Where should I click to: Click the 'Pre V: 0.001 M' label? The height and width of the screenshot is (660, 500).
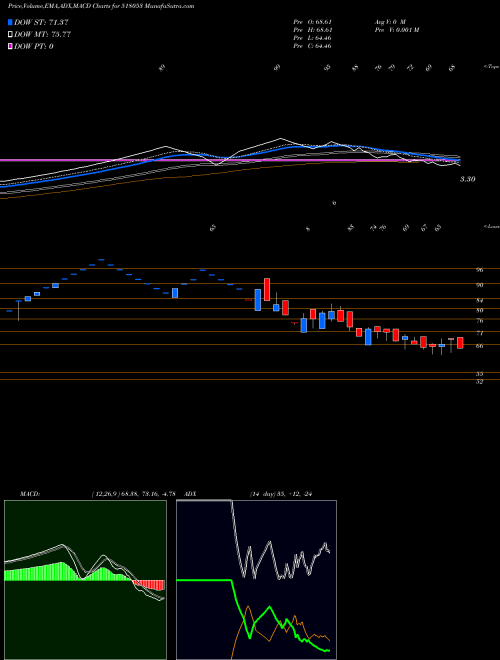[x=396, y=30]
